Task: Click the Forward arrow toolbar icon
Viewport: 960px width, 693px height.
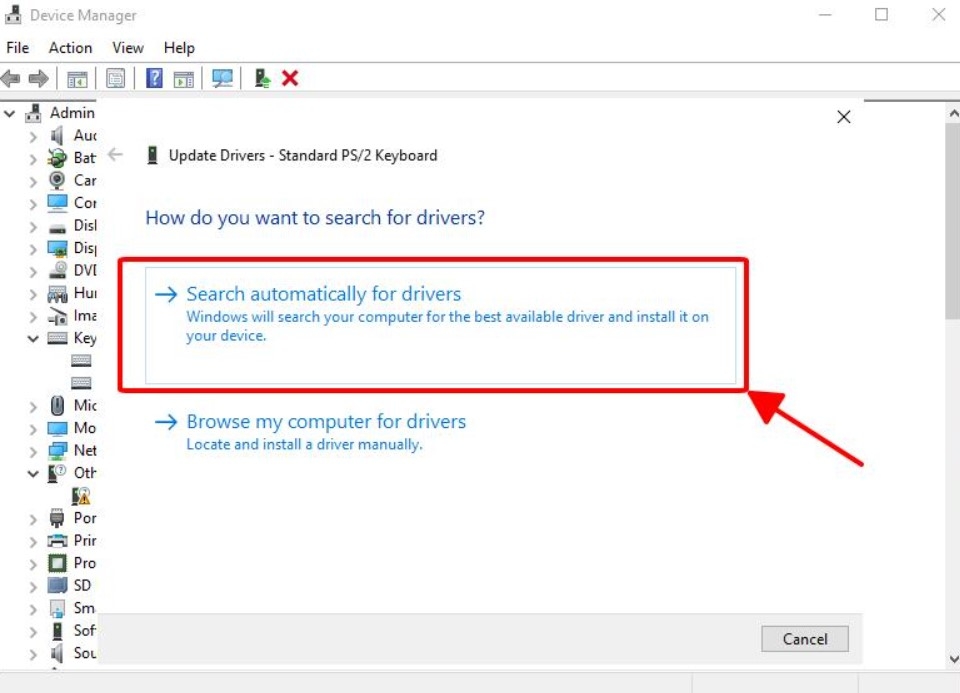Action: 39,78
